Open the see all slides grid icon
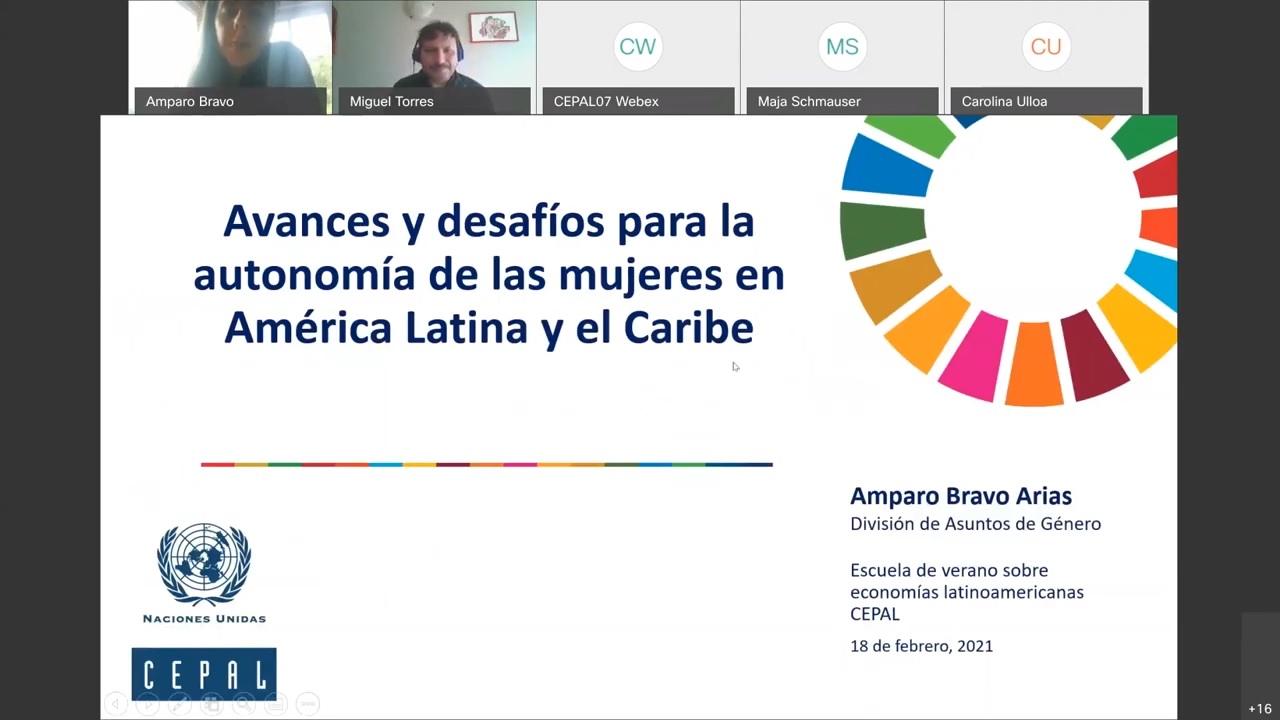The image size is (1280, 720). pos(212,704)
